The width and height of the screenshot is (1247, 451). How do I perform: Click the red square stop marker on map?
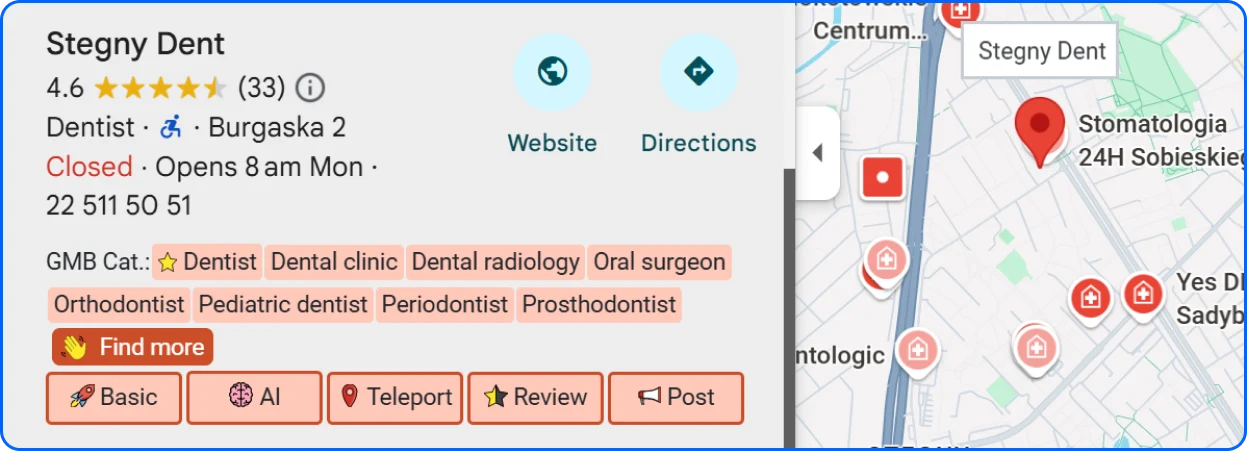click(x=882, y=178)
